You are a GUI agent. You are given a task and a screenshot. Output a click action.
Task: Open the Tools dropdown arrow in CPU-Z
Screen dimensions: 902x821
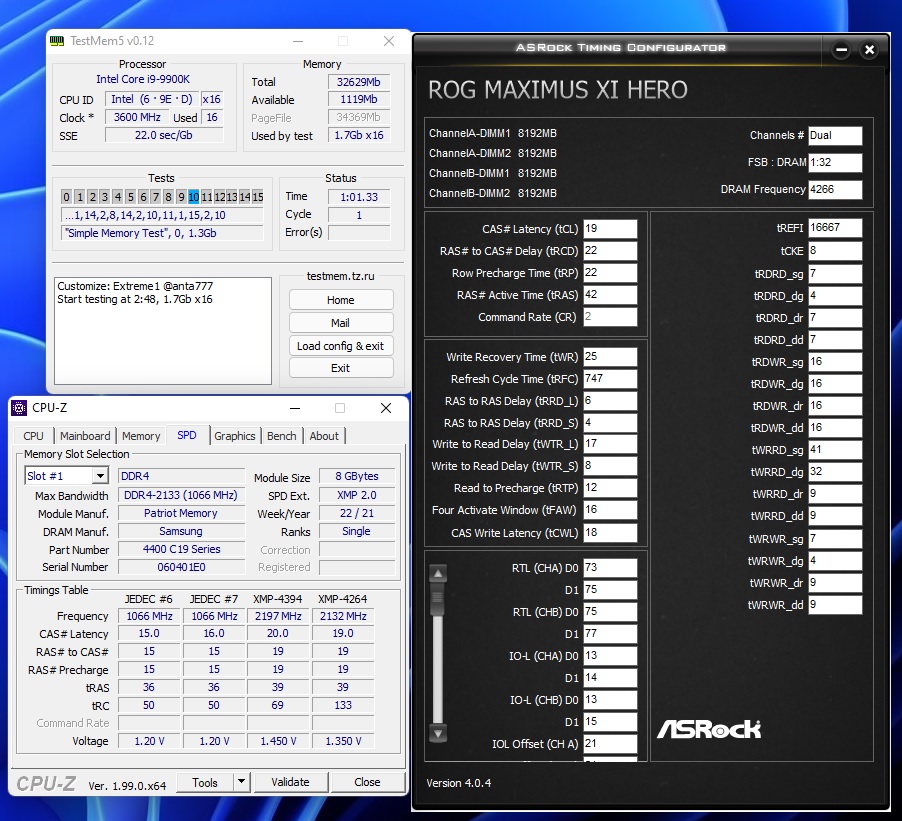(242, 781)
